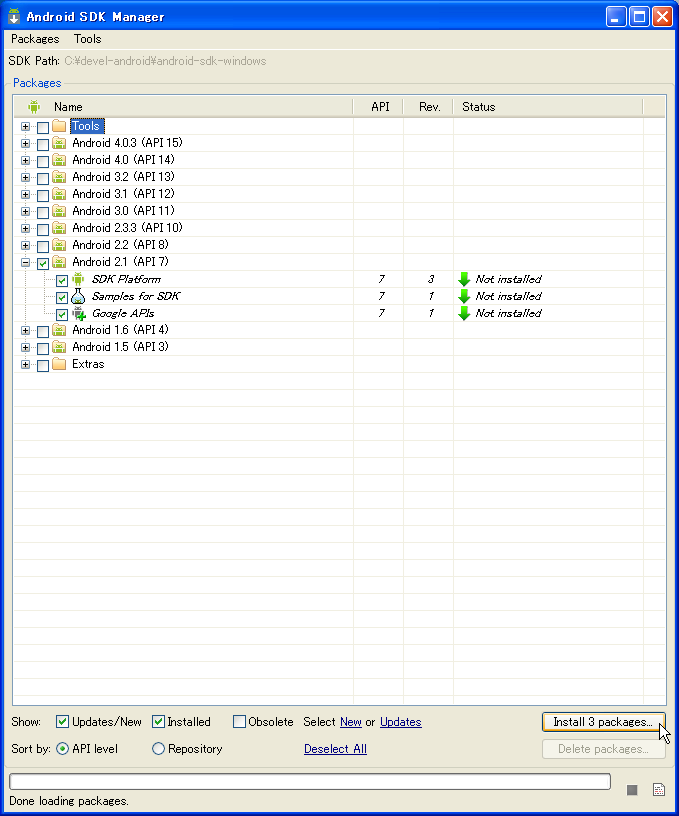Click the stop operation square icon
Viewport: 679px width, 816px height.
[632, 790]
